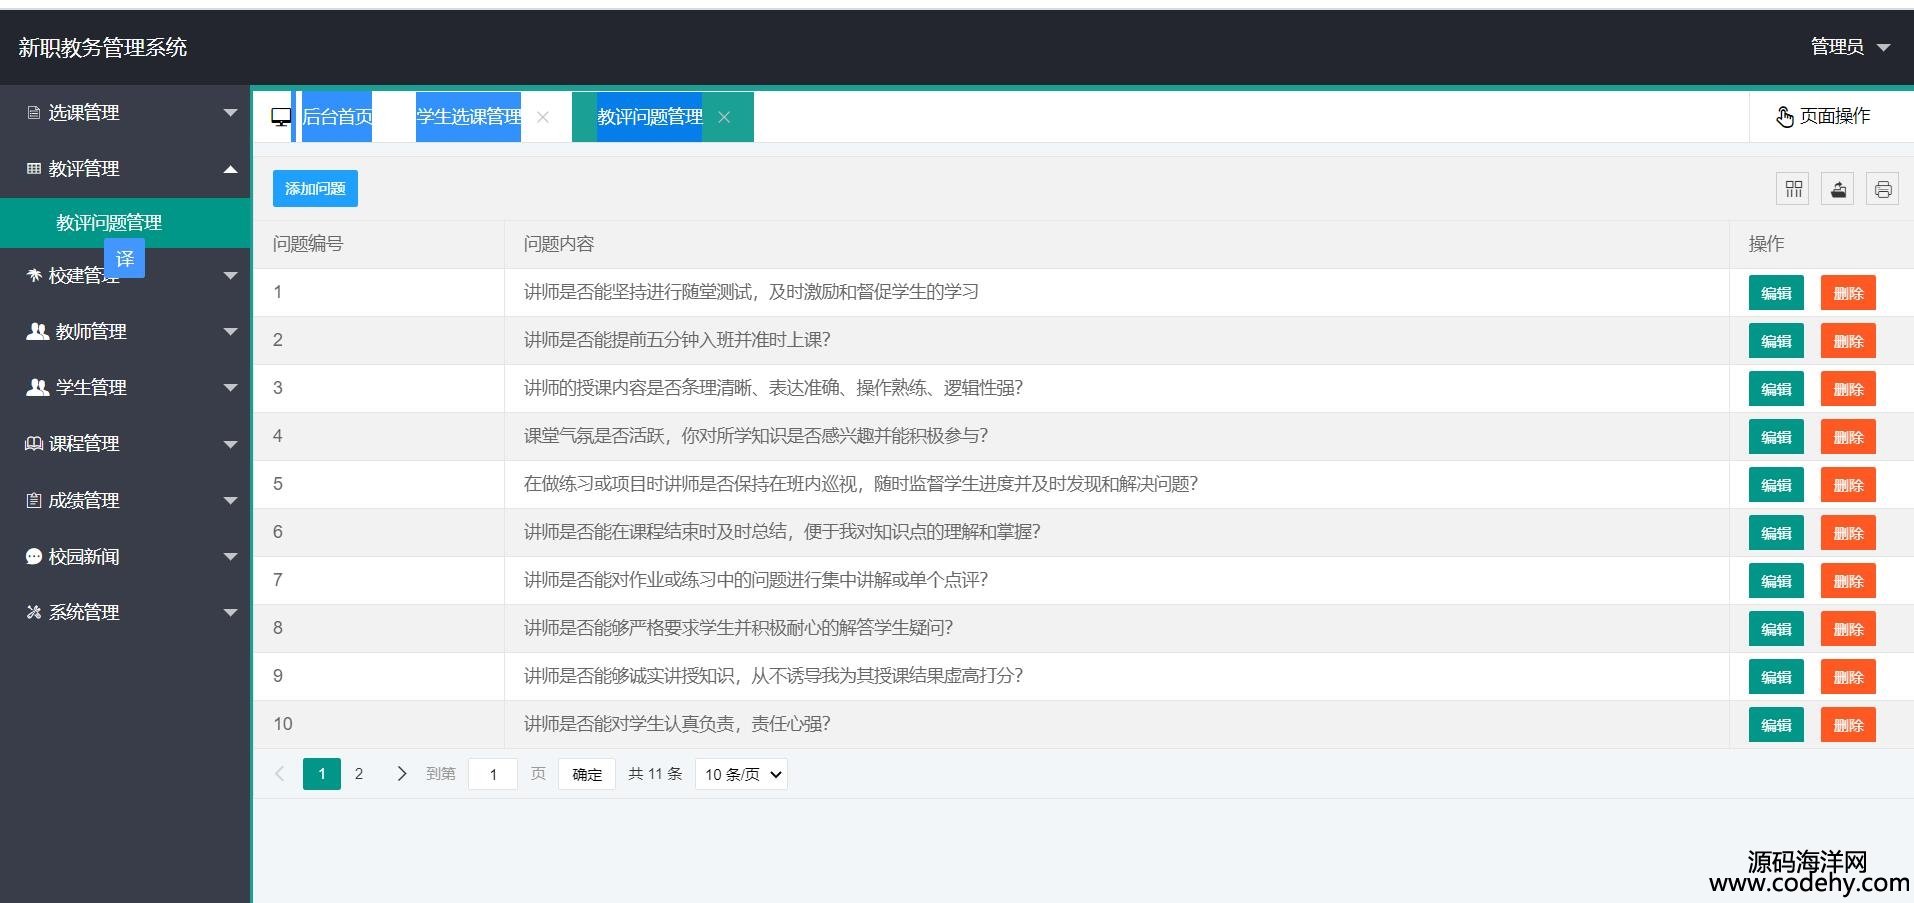Delete question number 9
Screen dimensions: 1914x903
click(x=1848, y=677)
